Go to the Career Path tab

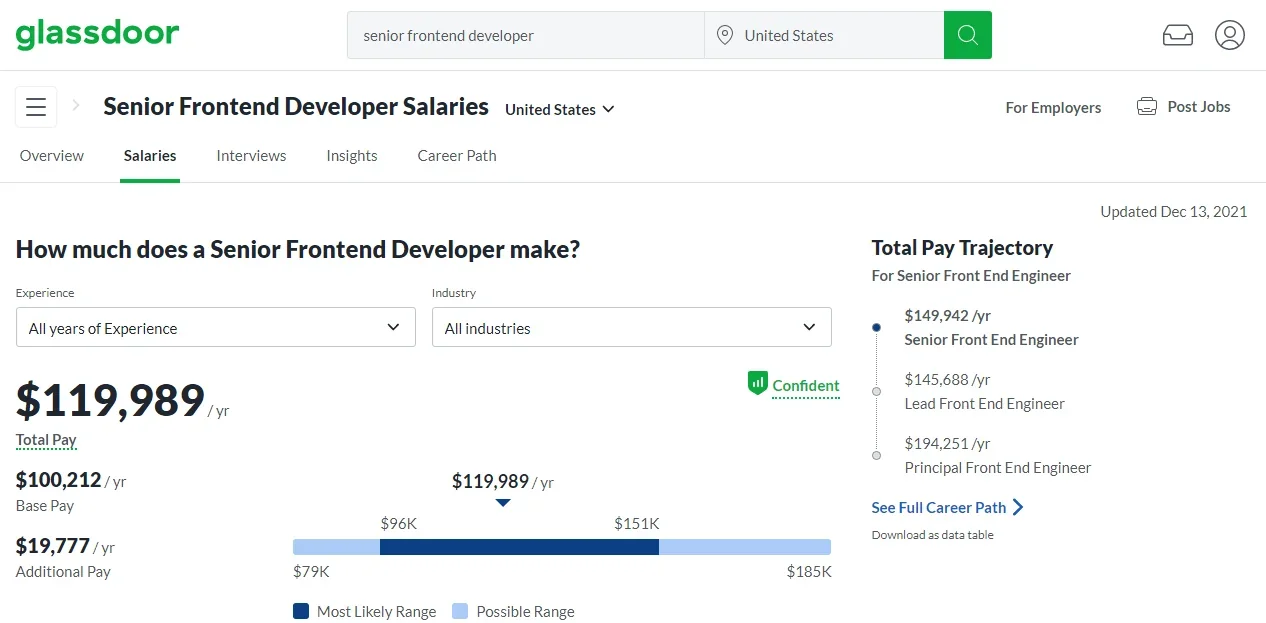click(x=456, y=156)
